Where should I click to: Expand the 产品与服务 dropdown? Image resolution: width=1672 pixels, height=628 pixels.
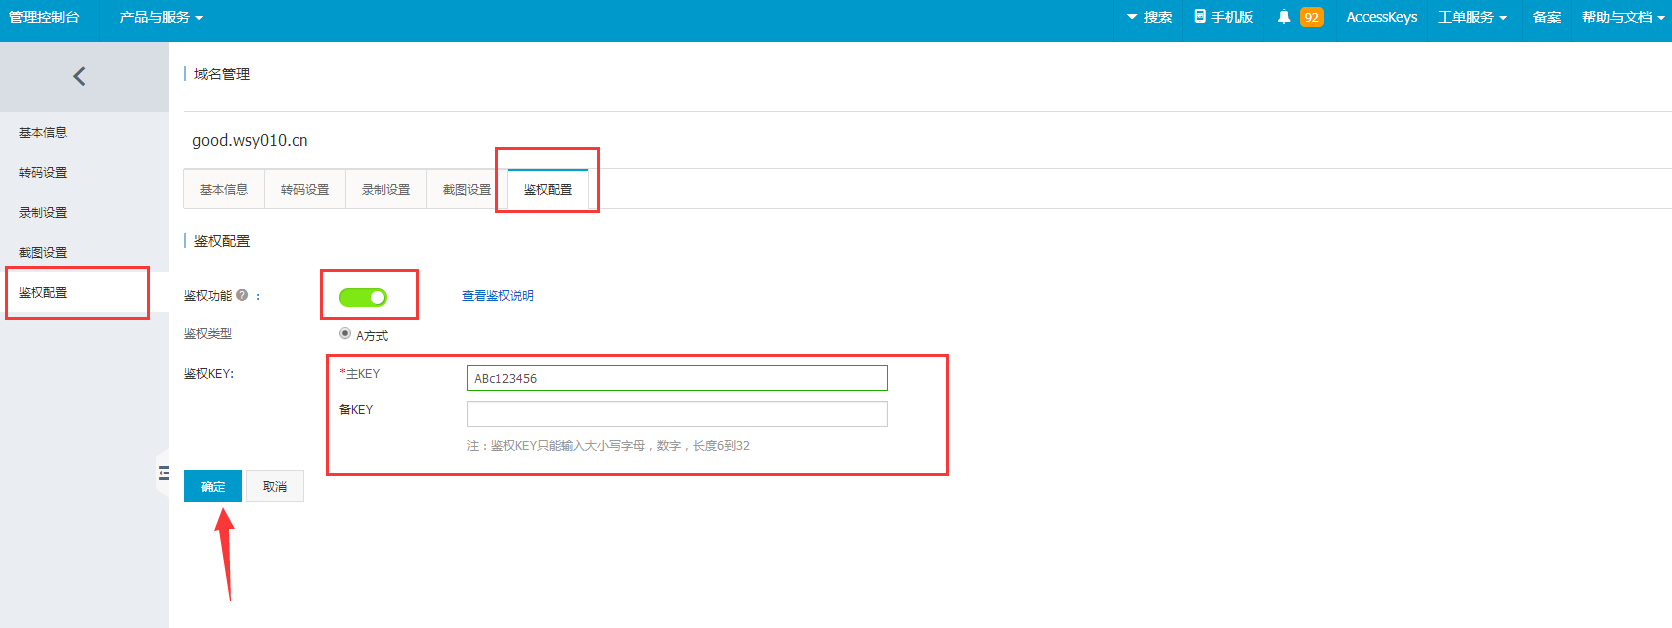[x=161, y=17]
